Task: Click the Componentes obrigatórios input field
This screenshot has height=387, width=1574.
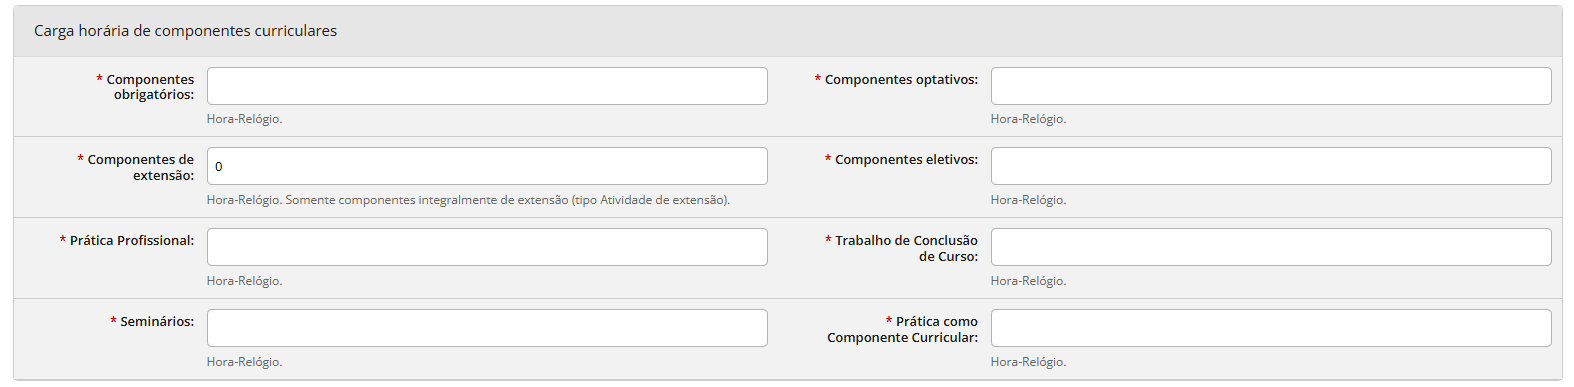Action: pos(487,86)
